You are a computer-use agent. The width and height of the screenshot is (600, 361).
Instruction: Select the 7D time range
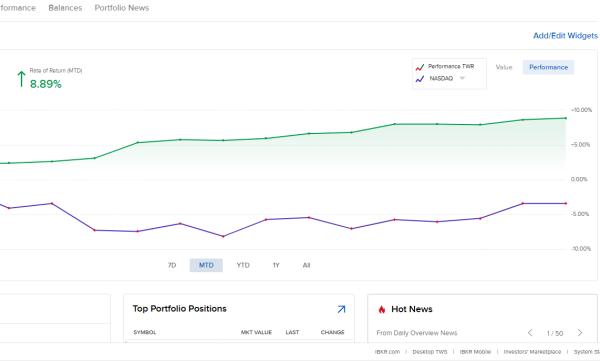point(172,265)
